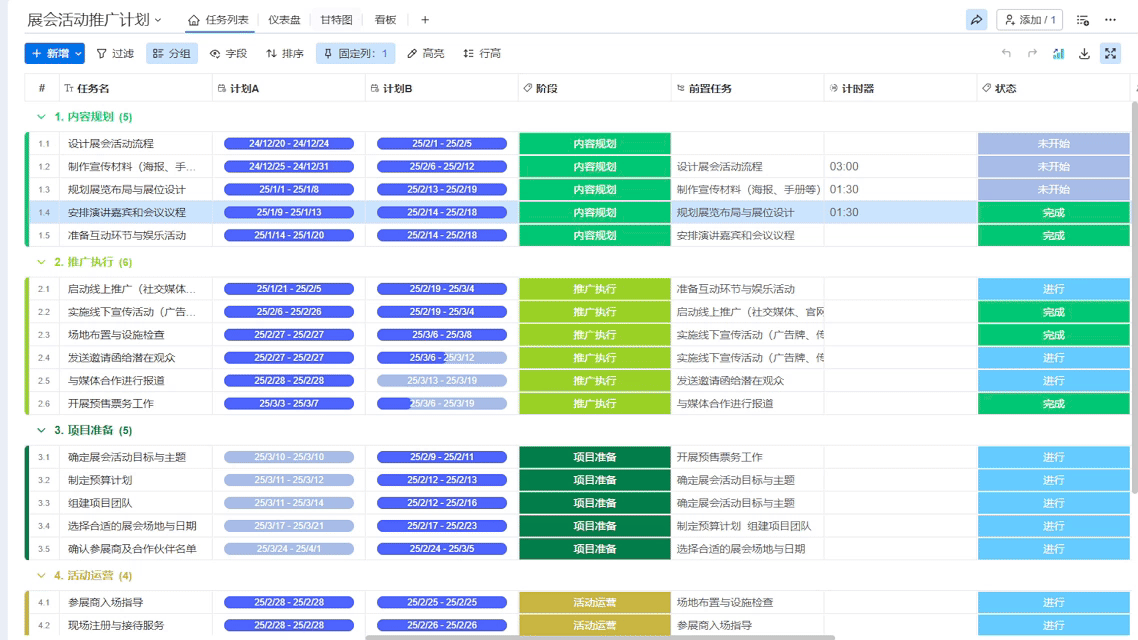Select the green 内容规划 stage tag

click(597, 142)
